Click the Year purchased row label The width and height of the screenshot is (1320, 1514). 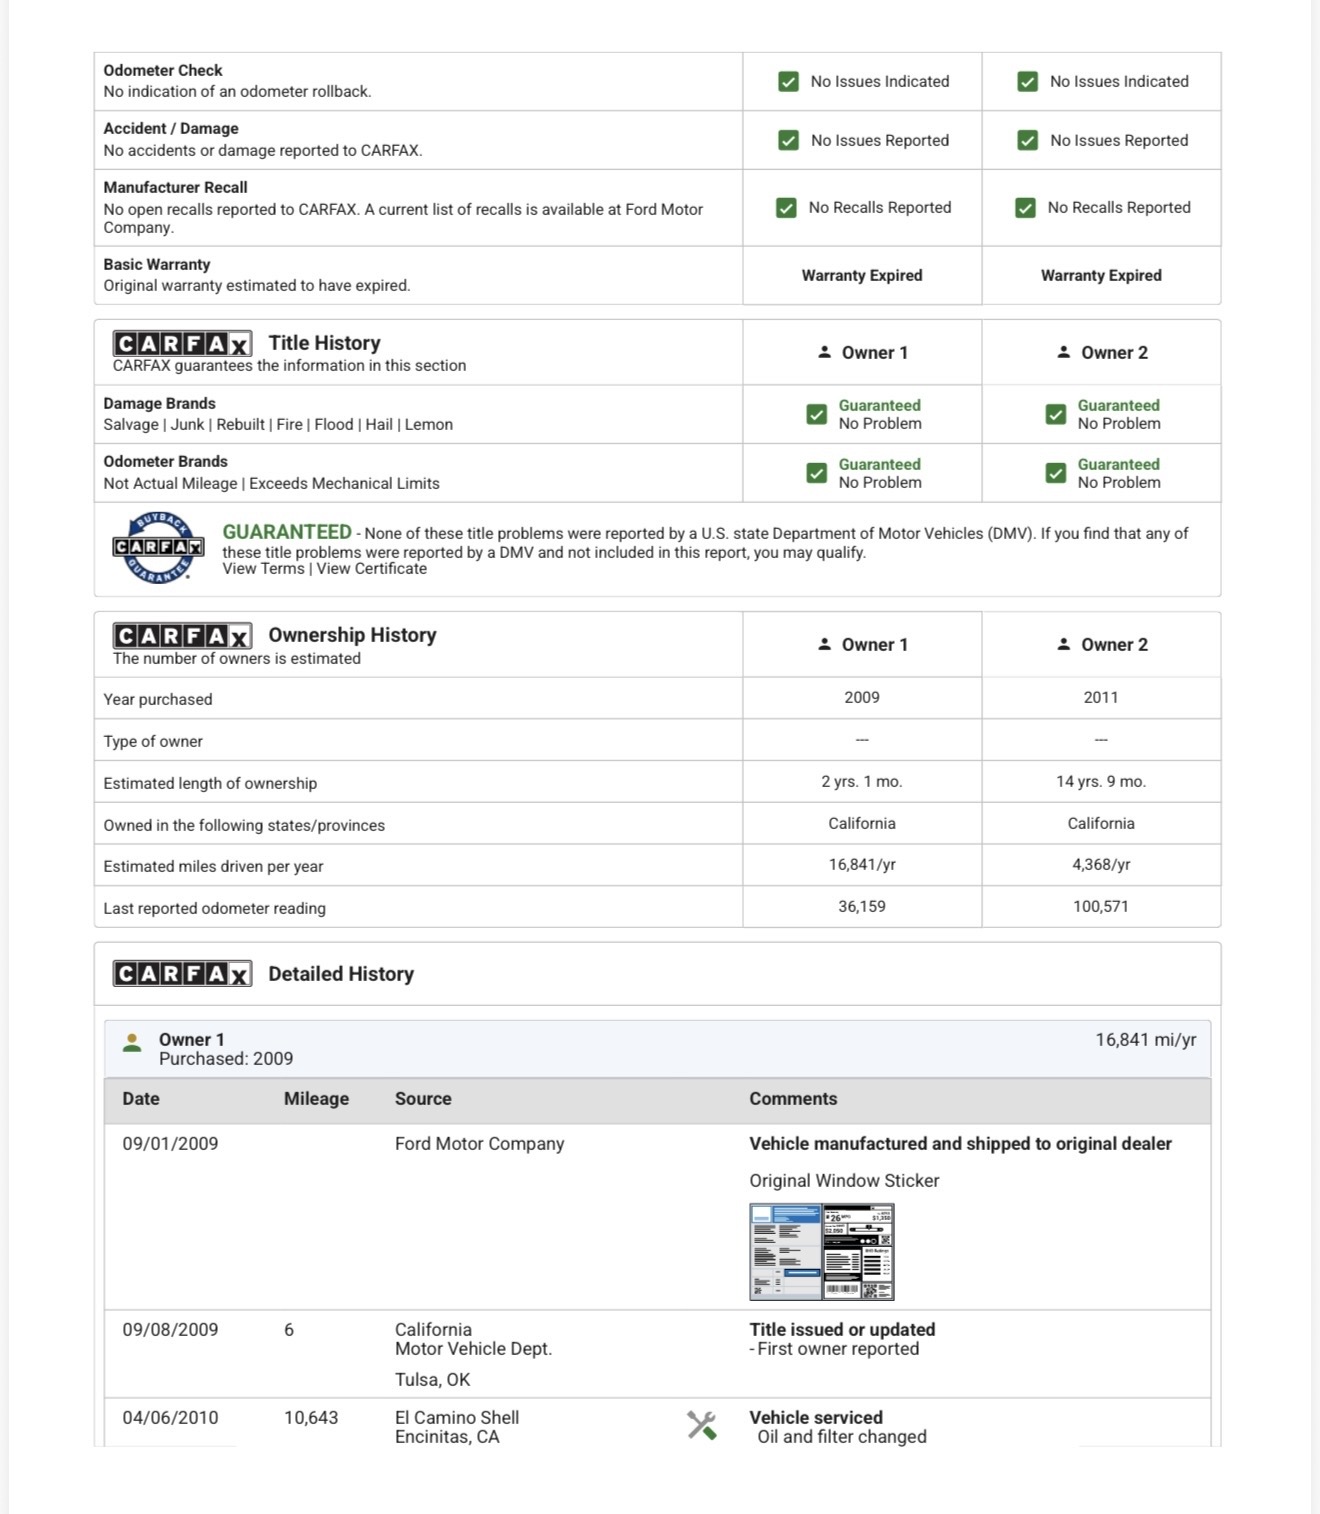158,700
